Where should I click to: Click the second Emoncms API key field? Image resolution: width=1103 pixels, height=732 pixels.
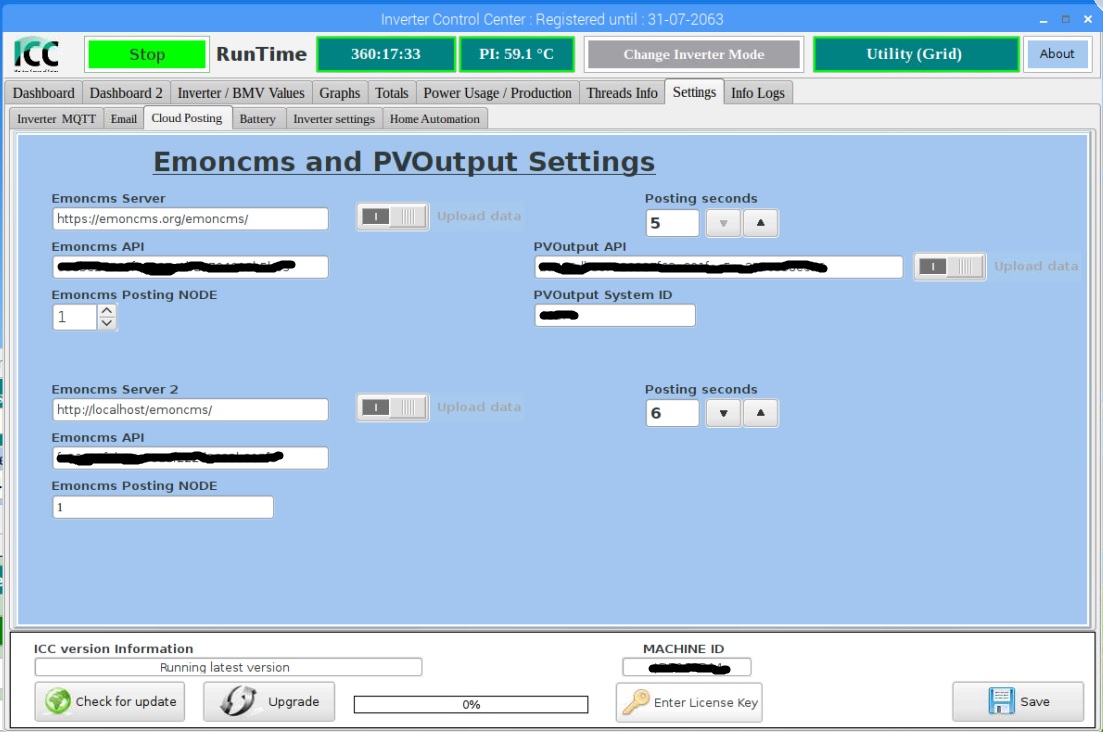[190, 458]
